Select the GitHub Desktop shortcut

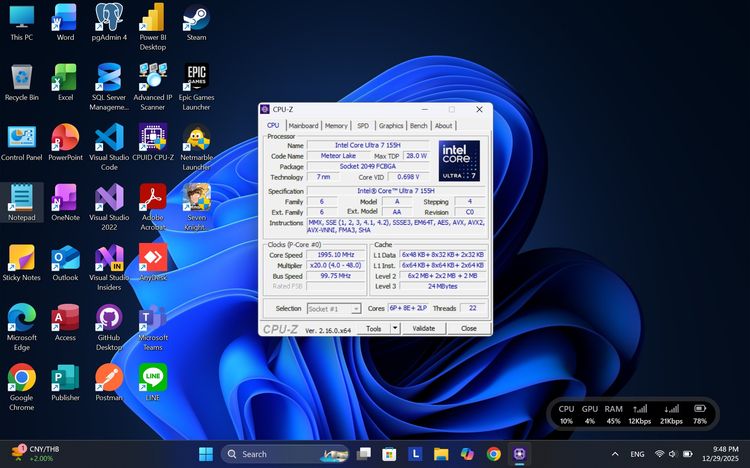pyautogui.click(x=109, y=328)
